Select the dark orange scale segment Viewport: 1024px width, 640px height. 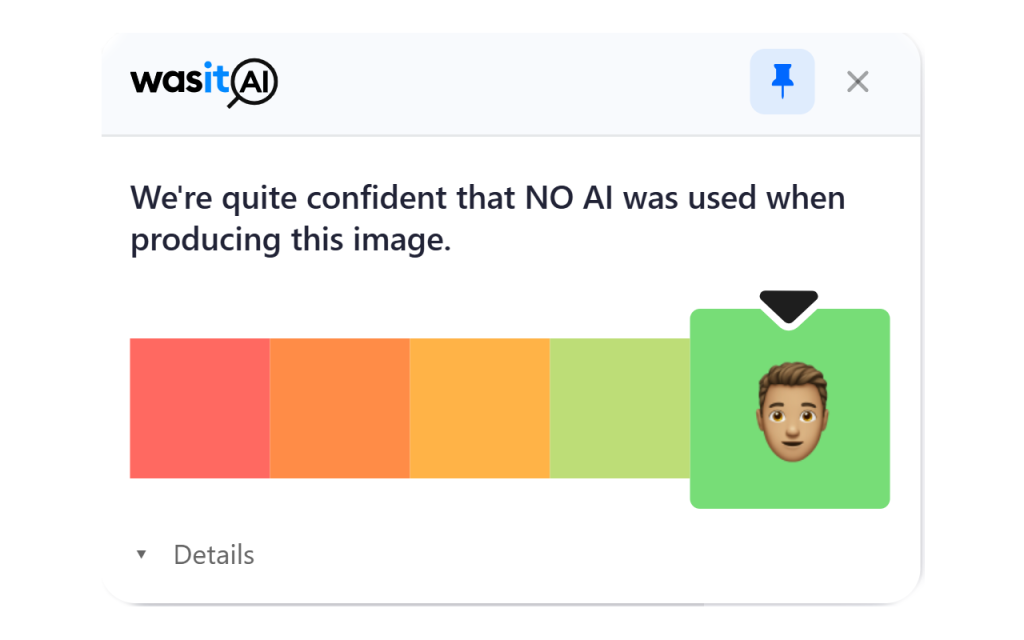click(340, 408)
